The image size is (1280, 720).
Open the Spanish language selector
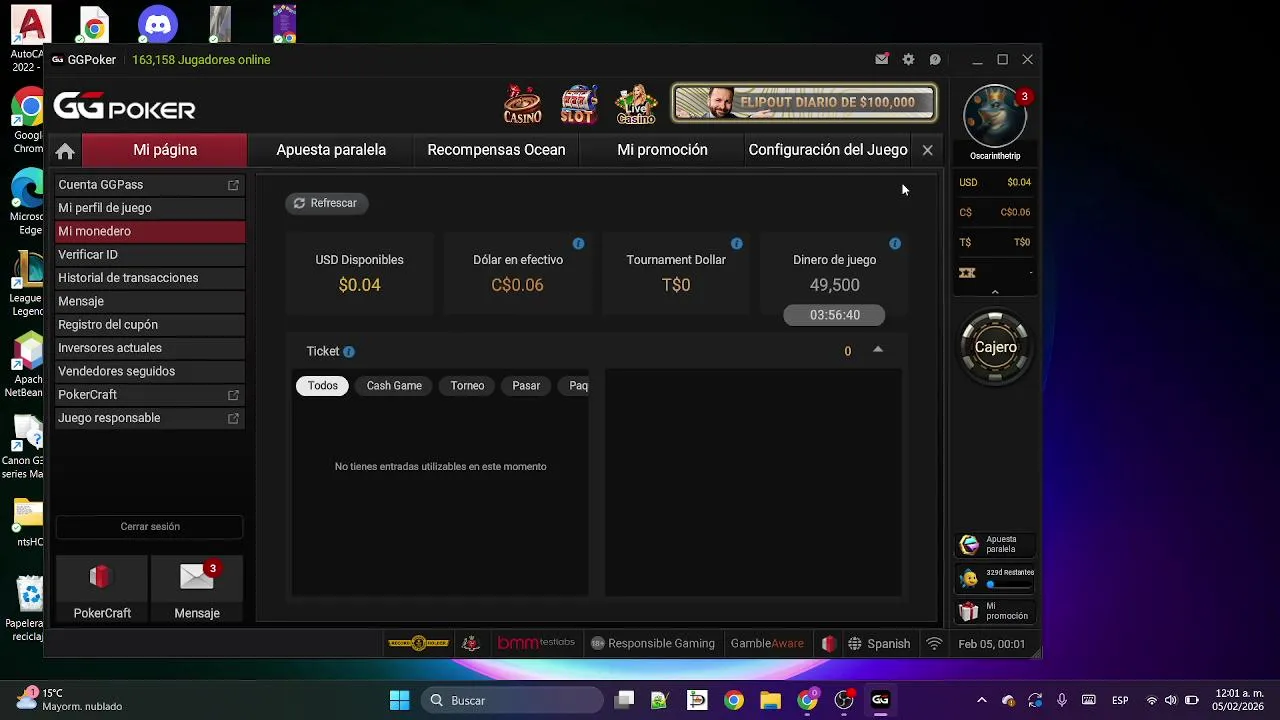pyautogui.click(x=879, y=644)
